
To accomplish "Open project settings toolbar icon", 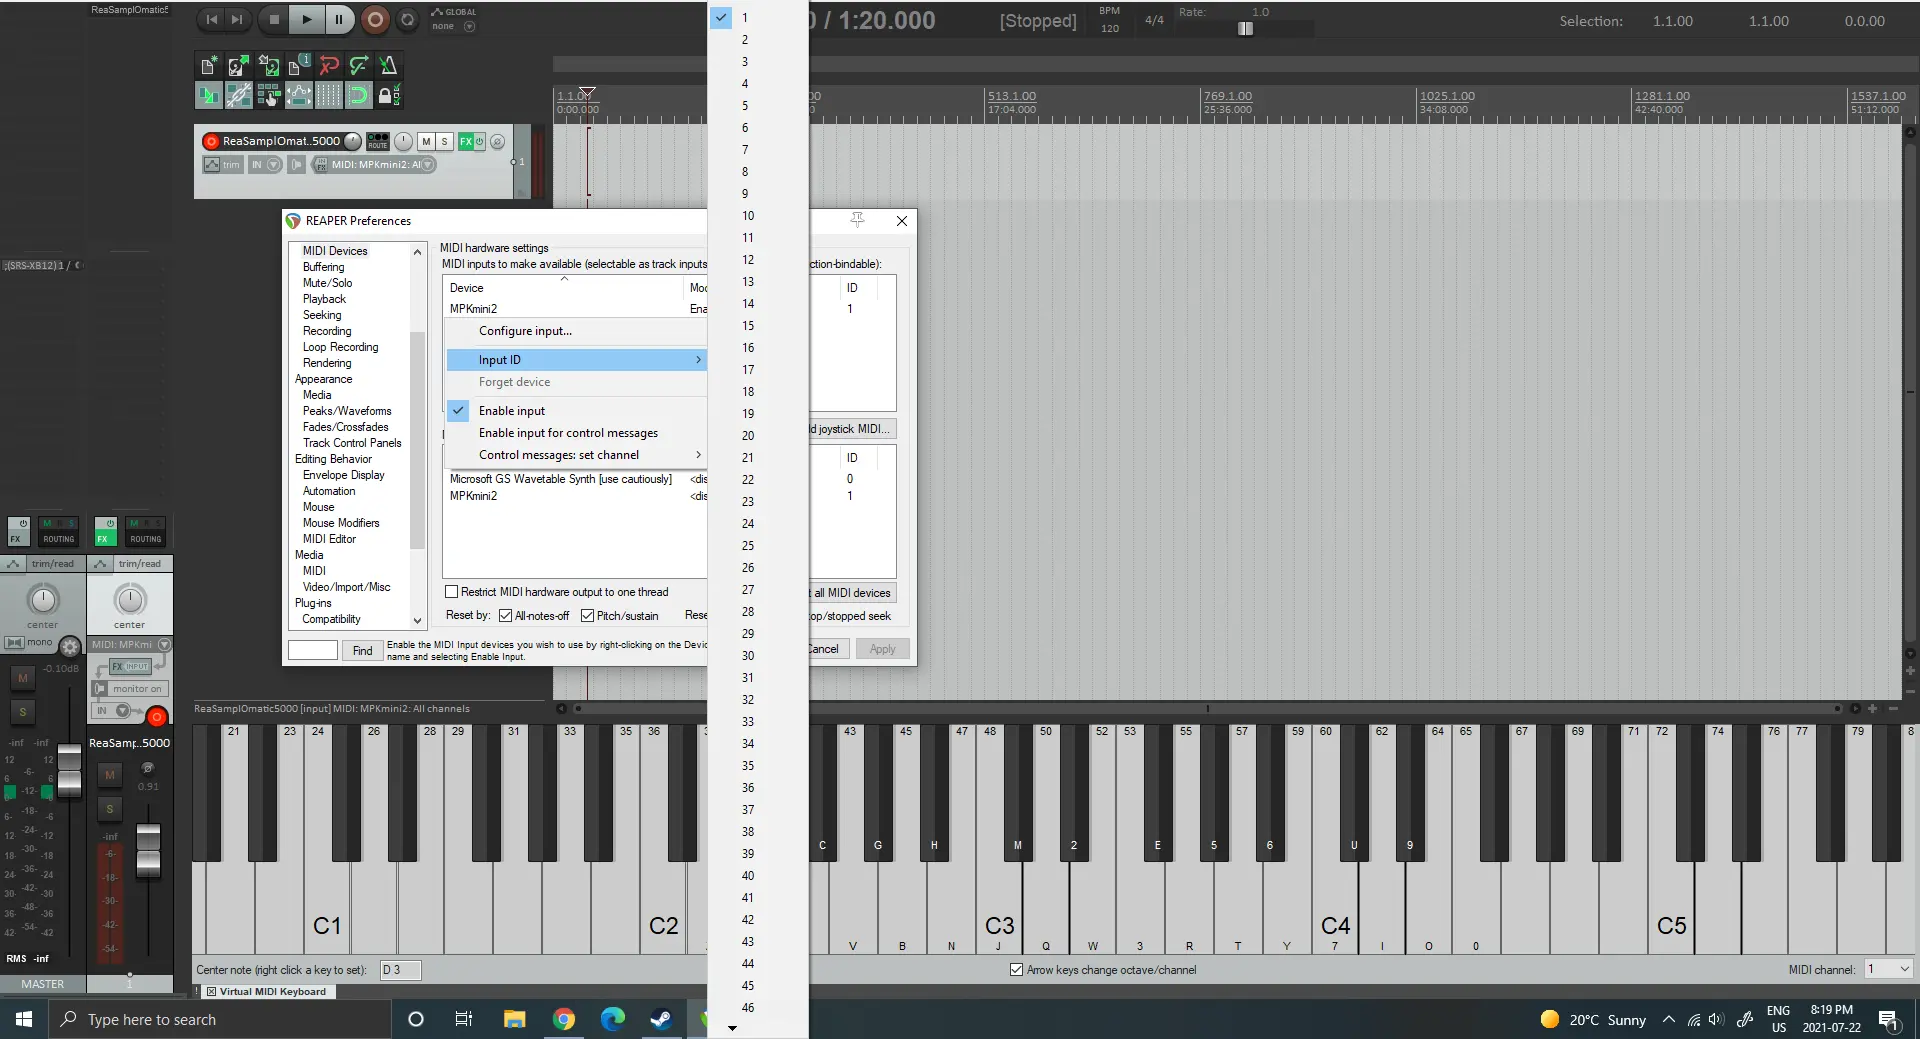I will (298, 66).
